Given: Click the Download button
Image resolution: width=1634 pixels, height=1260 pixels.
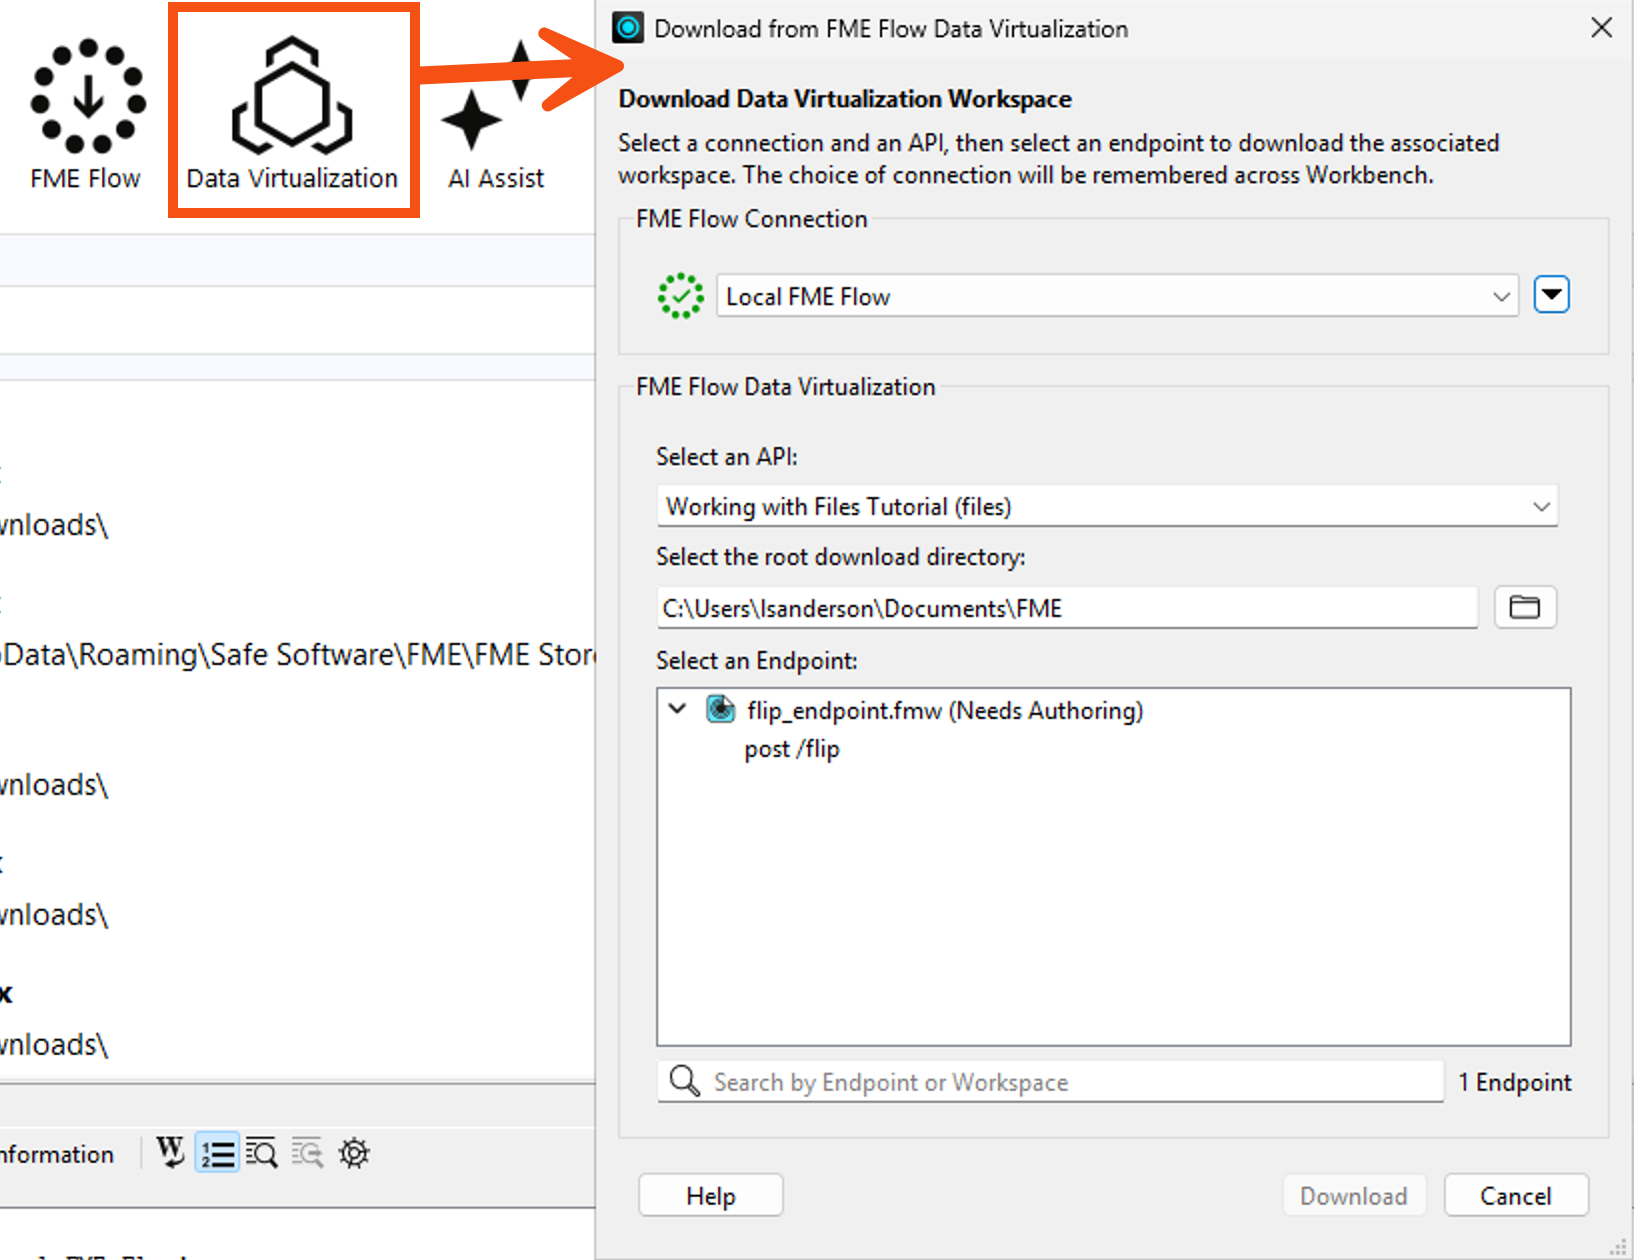Looking at the screenshot, I should pyautogui.click(x=1354, y=1196).
